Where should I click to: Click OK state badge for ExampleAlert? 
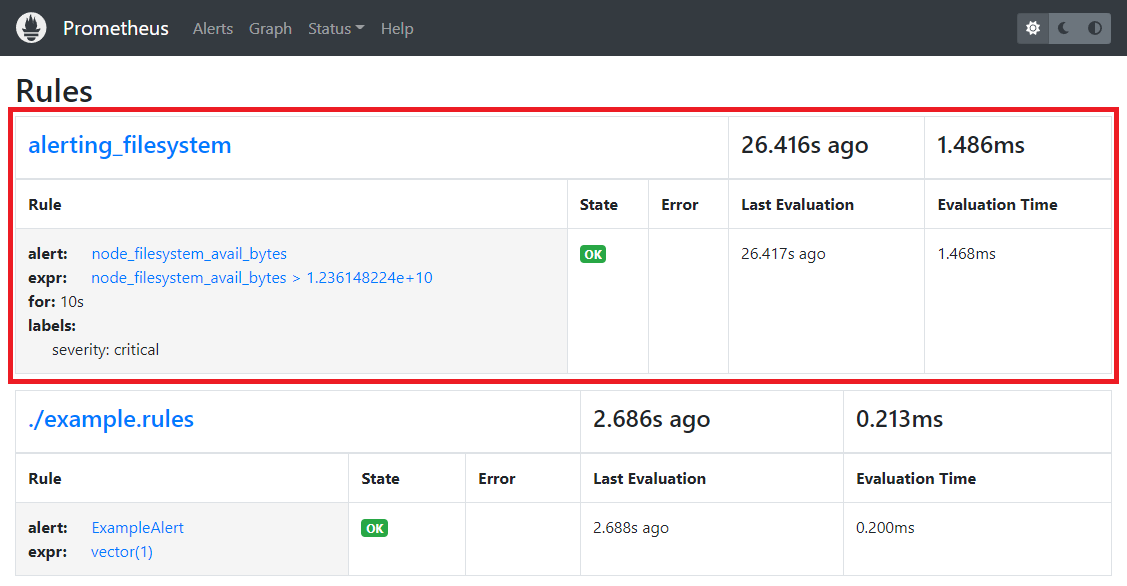point(374,528)
